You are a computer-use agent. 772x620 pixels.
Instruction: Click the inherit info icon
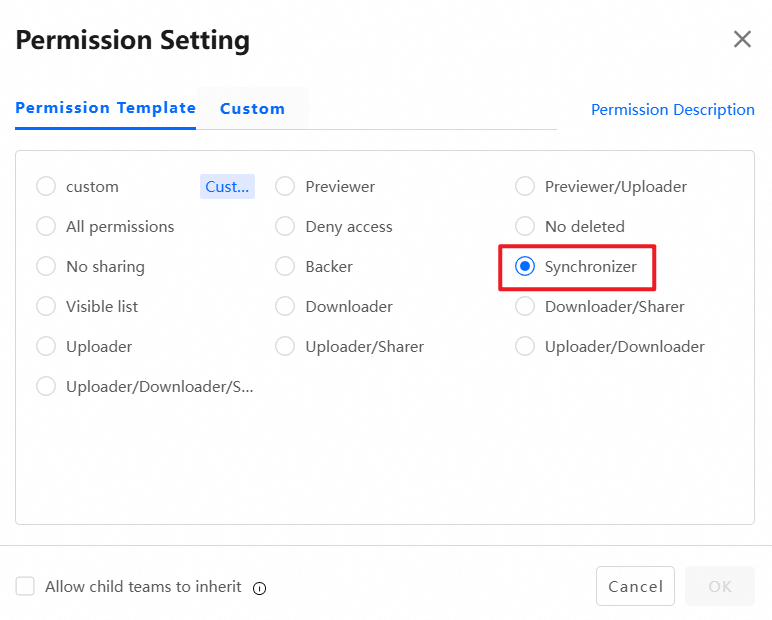point(260,588)
